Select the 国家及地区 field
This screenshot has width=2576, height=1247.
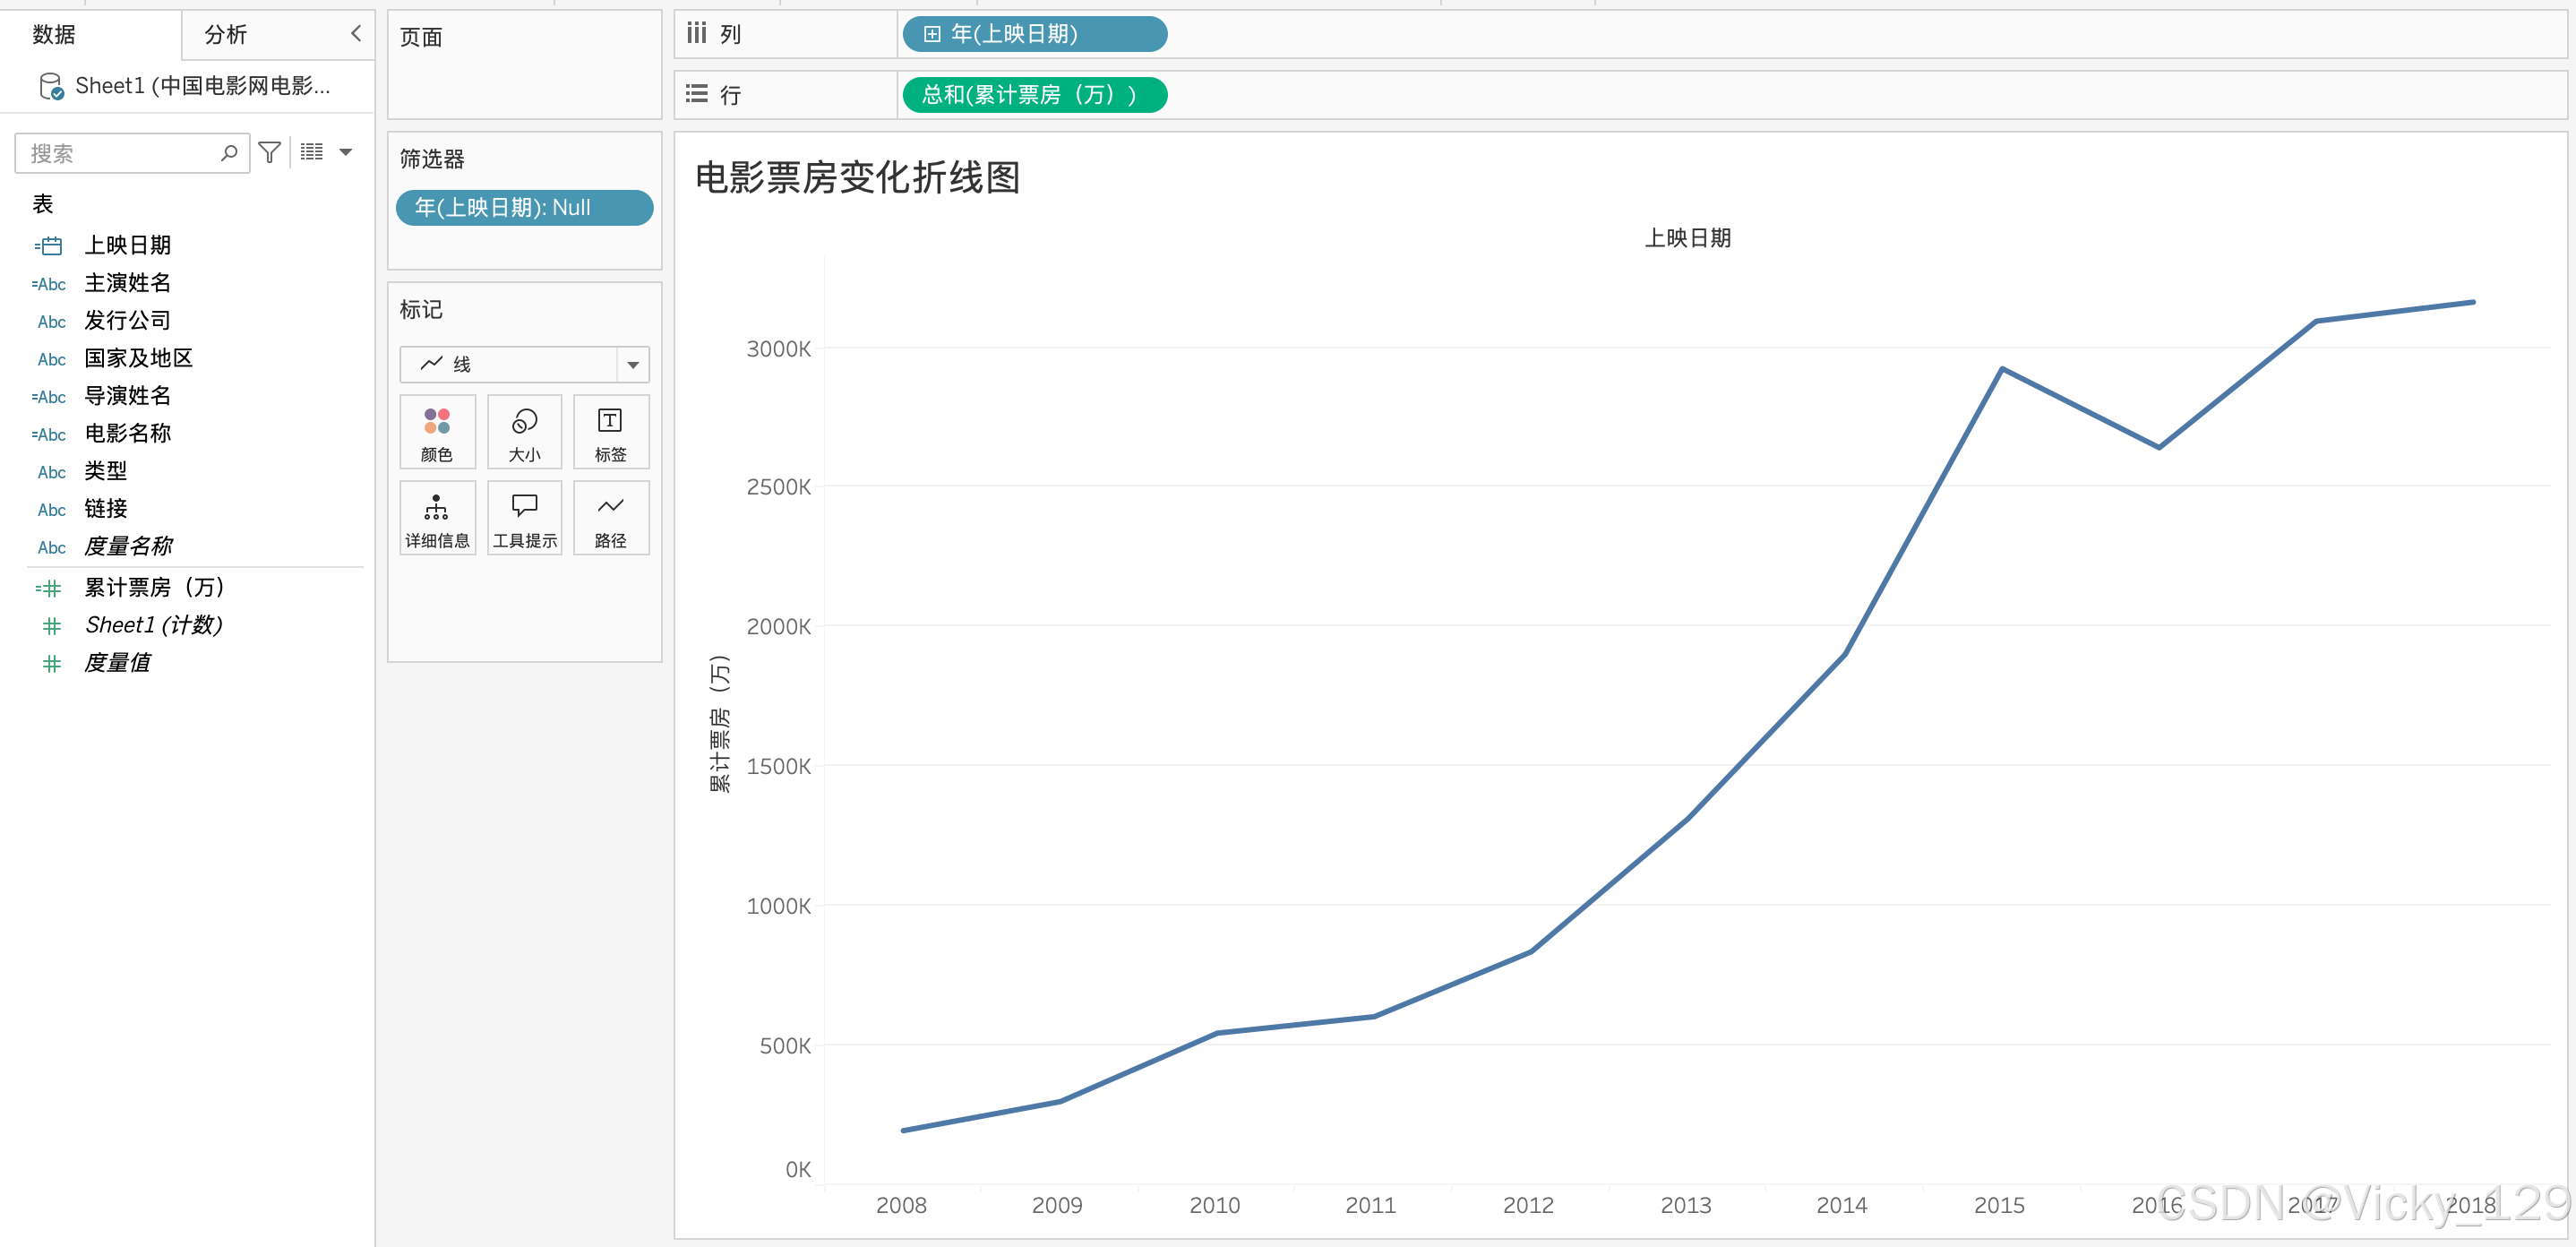pos(139,358)
